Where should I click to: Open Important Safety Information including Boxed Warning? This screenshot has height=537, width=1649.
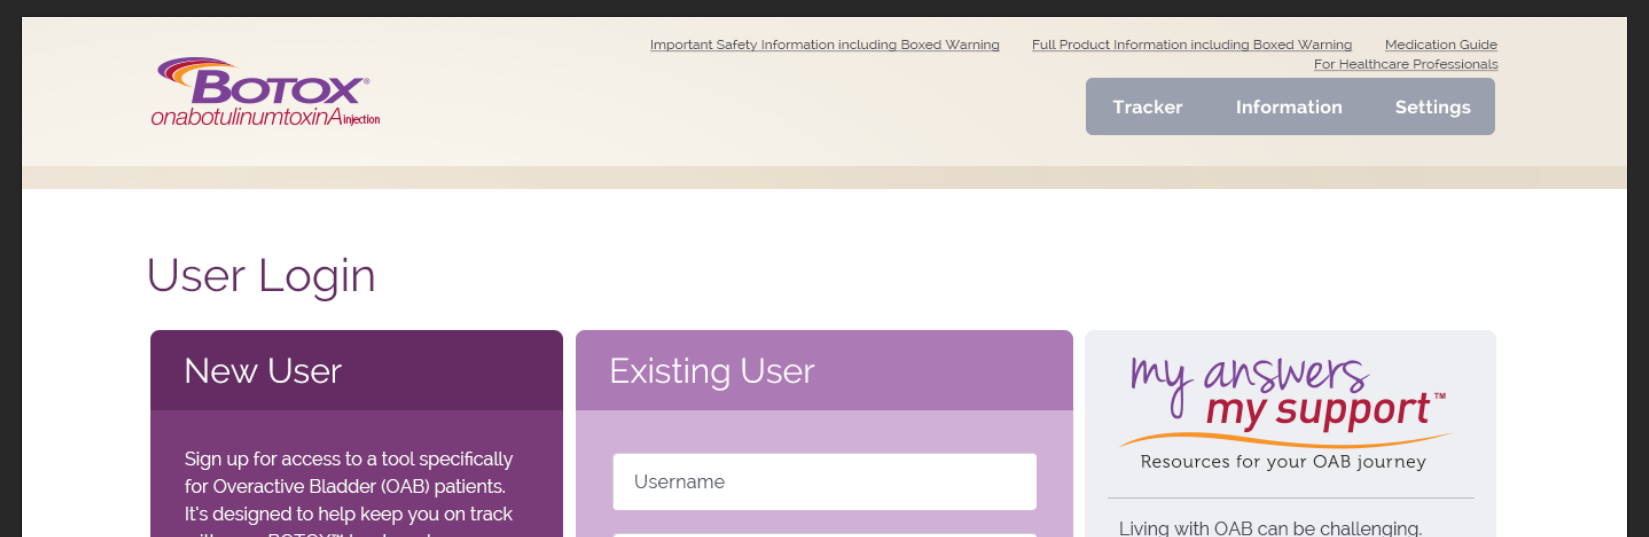pyautogui.click(x=824, y=45)
